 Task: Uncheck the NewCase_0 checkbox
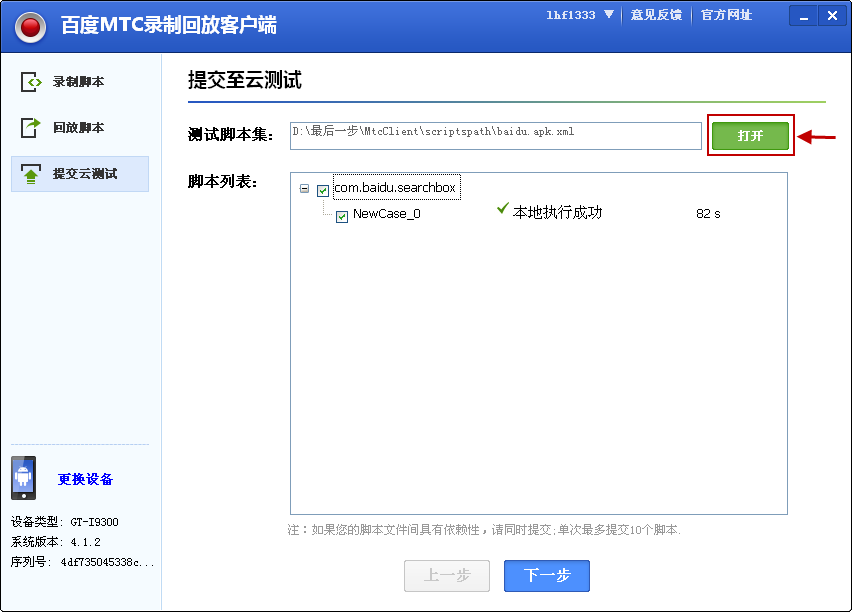[x=342, y=217]
